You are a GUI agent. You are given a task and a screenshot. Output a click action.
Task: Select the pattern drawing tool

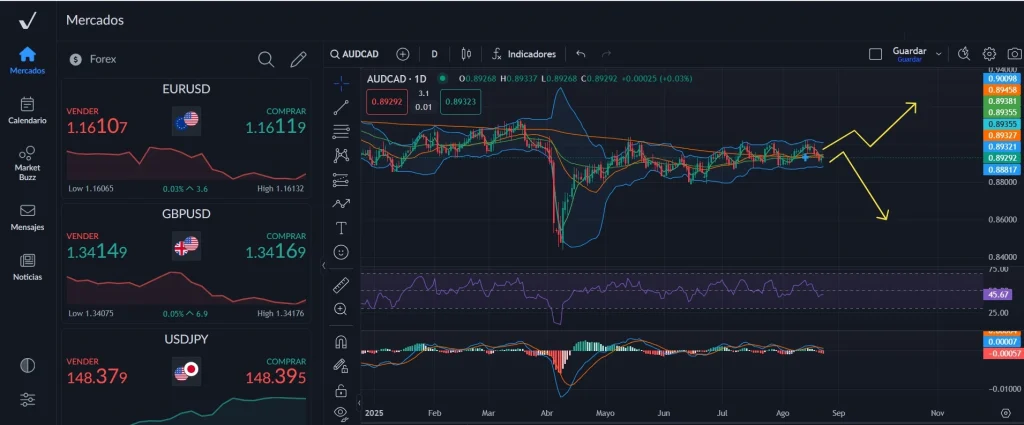click(x=341, y=155)
